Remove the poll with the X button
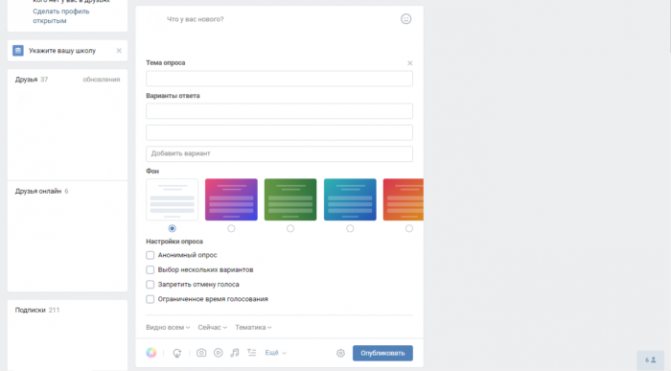The height and width of the screenshot is (371, 671). [x=410, y=63]
